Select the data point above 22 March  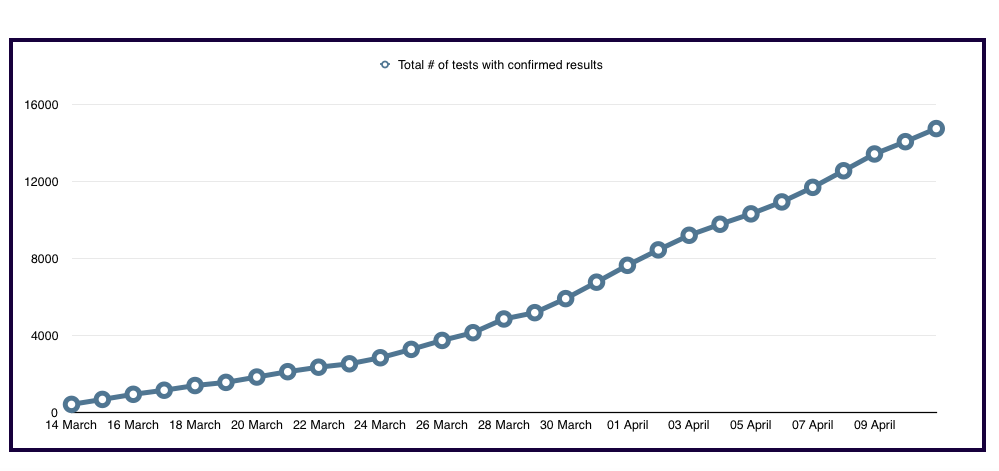[319, 367]
